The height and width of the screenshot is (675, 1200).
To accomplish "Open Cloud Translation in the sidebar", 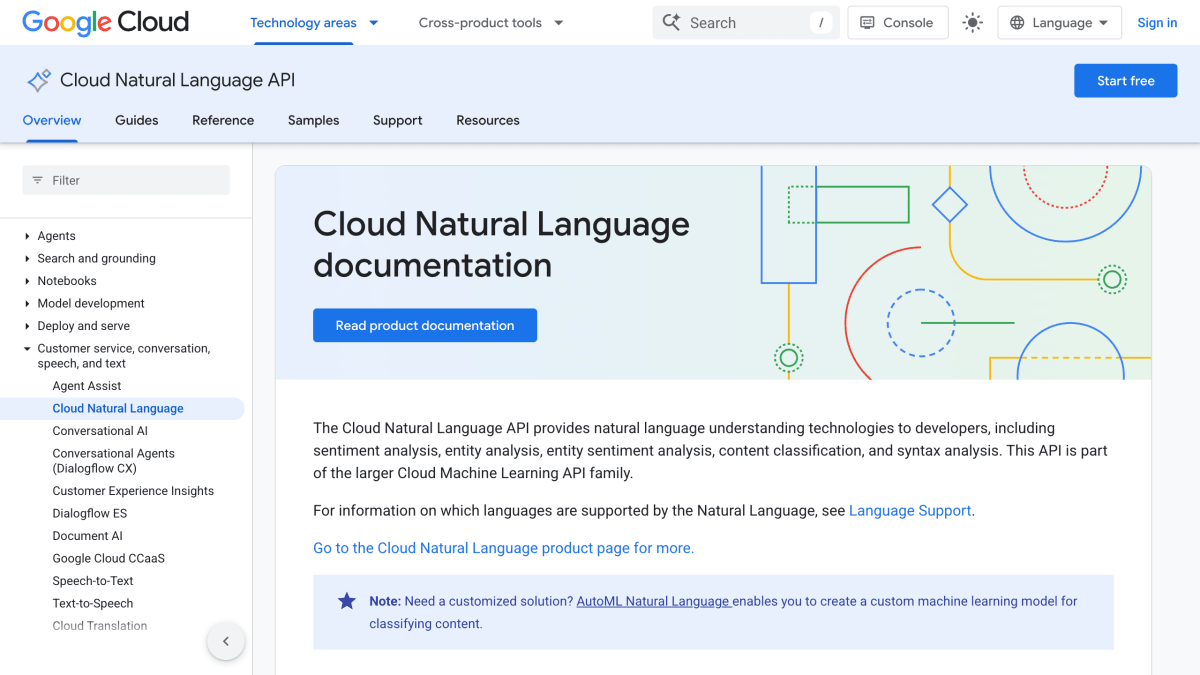I will click(100, 626).
